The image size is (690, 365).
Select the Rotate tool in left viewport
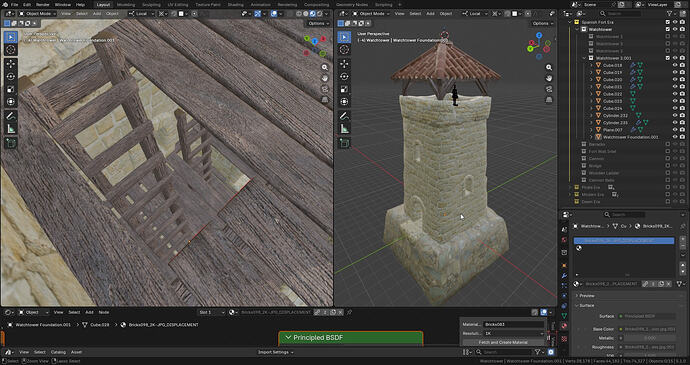click(11, 77)
